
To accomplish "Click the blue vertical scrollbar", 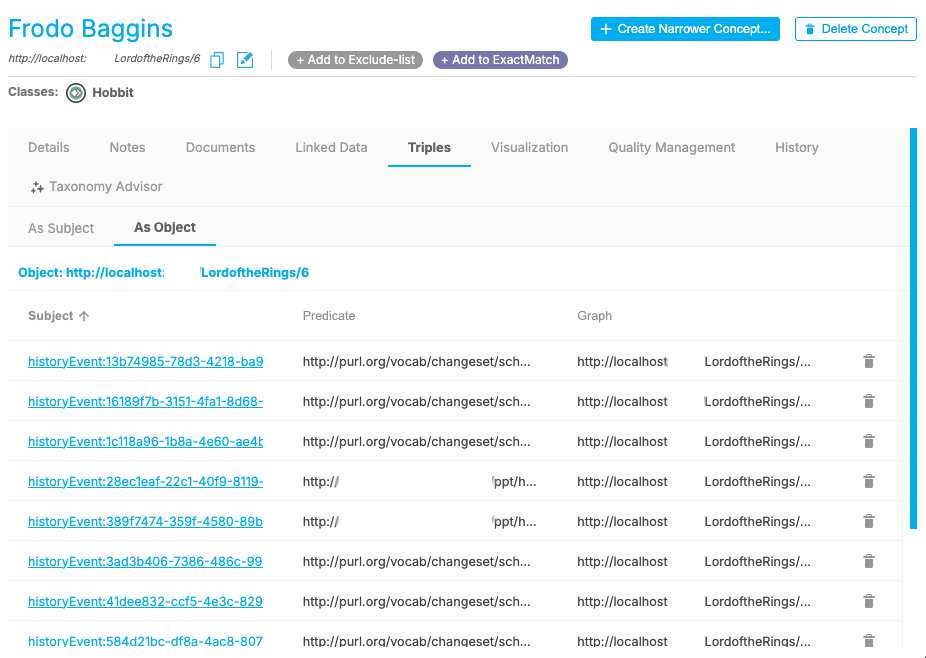I will pos(913,328).
